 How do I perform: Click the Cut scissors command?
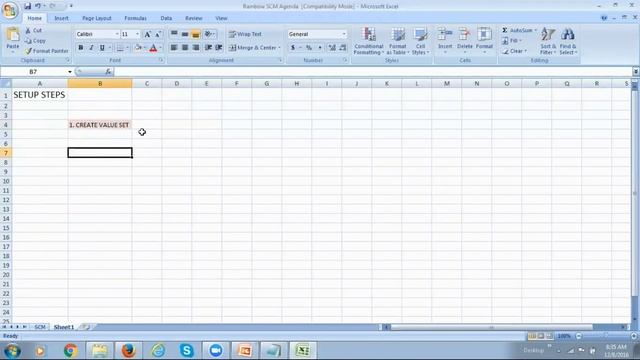tap(34, 31)
